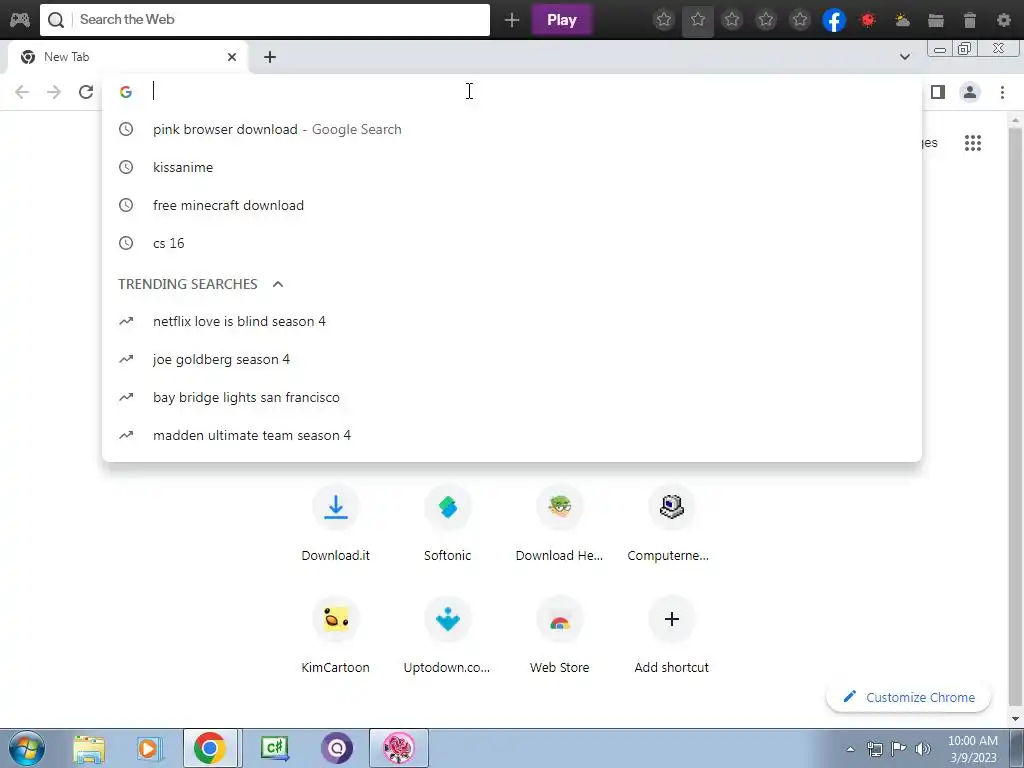Select trending joe goldberg season 4

[512, 359]
